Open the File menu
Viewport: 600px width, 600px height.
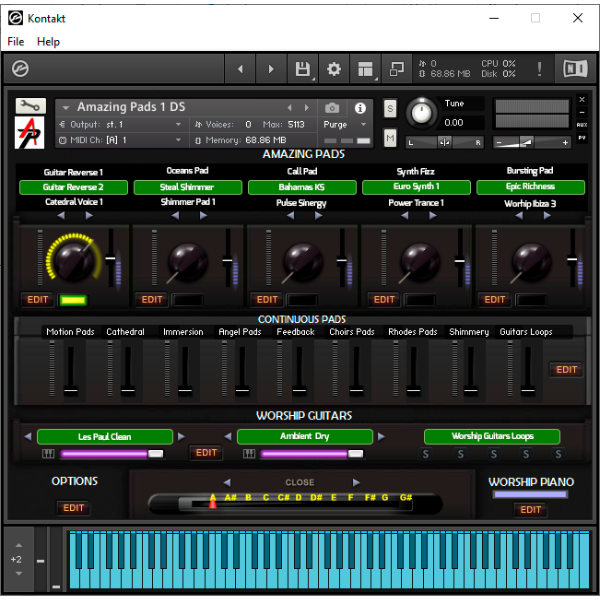(16, 41)
